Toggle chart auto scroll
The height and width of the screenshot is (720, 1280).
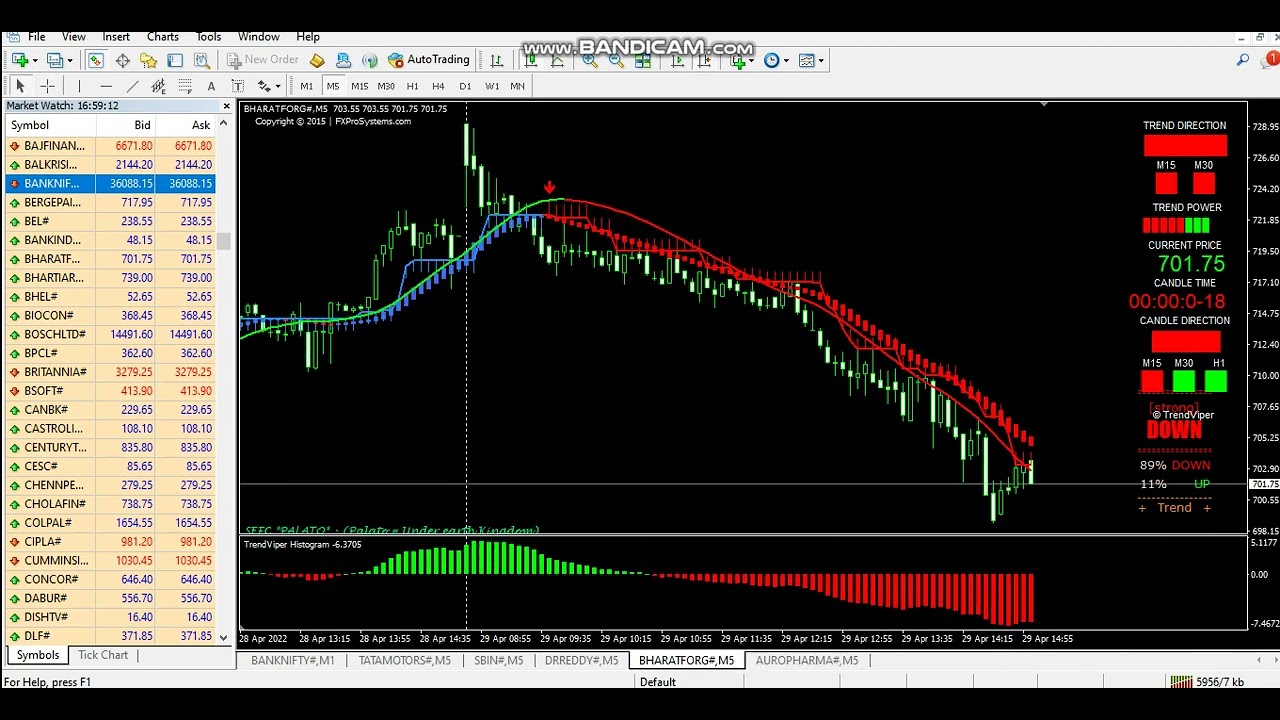click(x=678, y=60)
